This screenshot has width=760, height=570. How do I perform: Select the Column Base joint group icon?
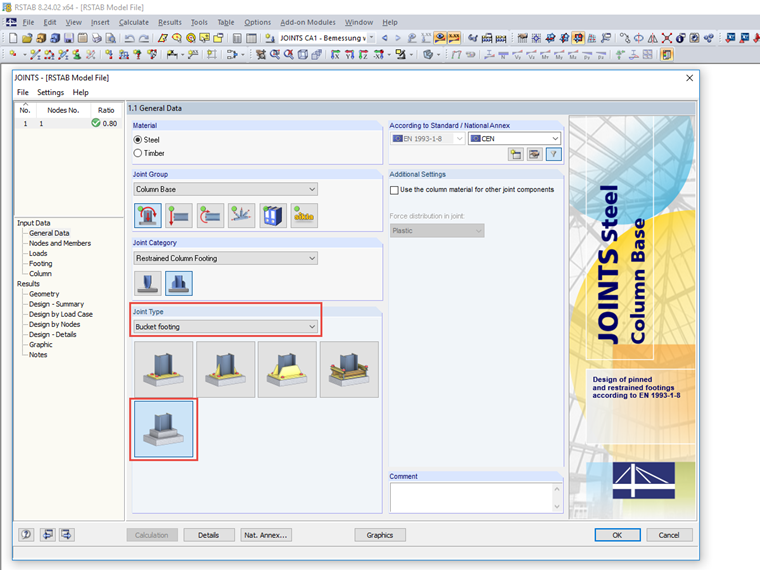pyautogui.click(x=148, y=216)
